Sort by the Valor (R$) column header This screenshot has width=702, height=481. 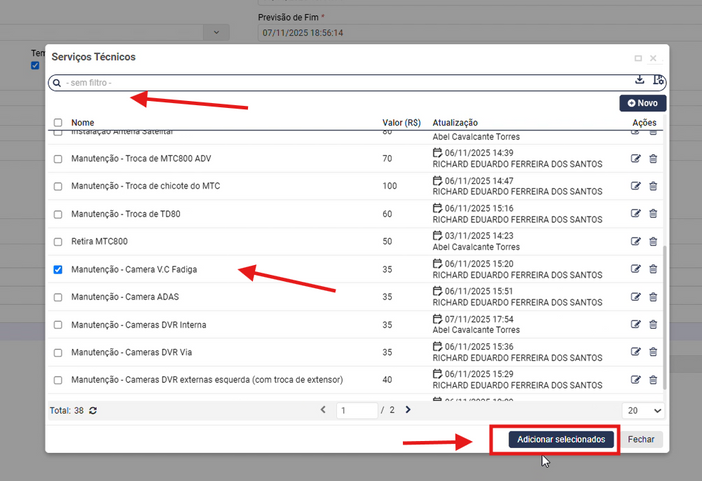(x=400, y=123)
